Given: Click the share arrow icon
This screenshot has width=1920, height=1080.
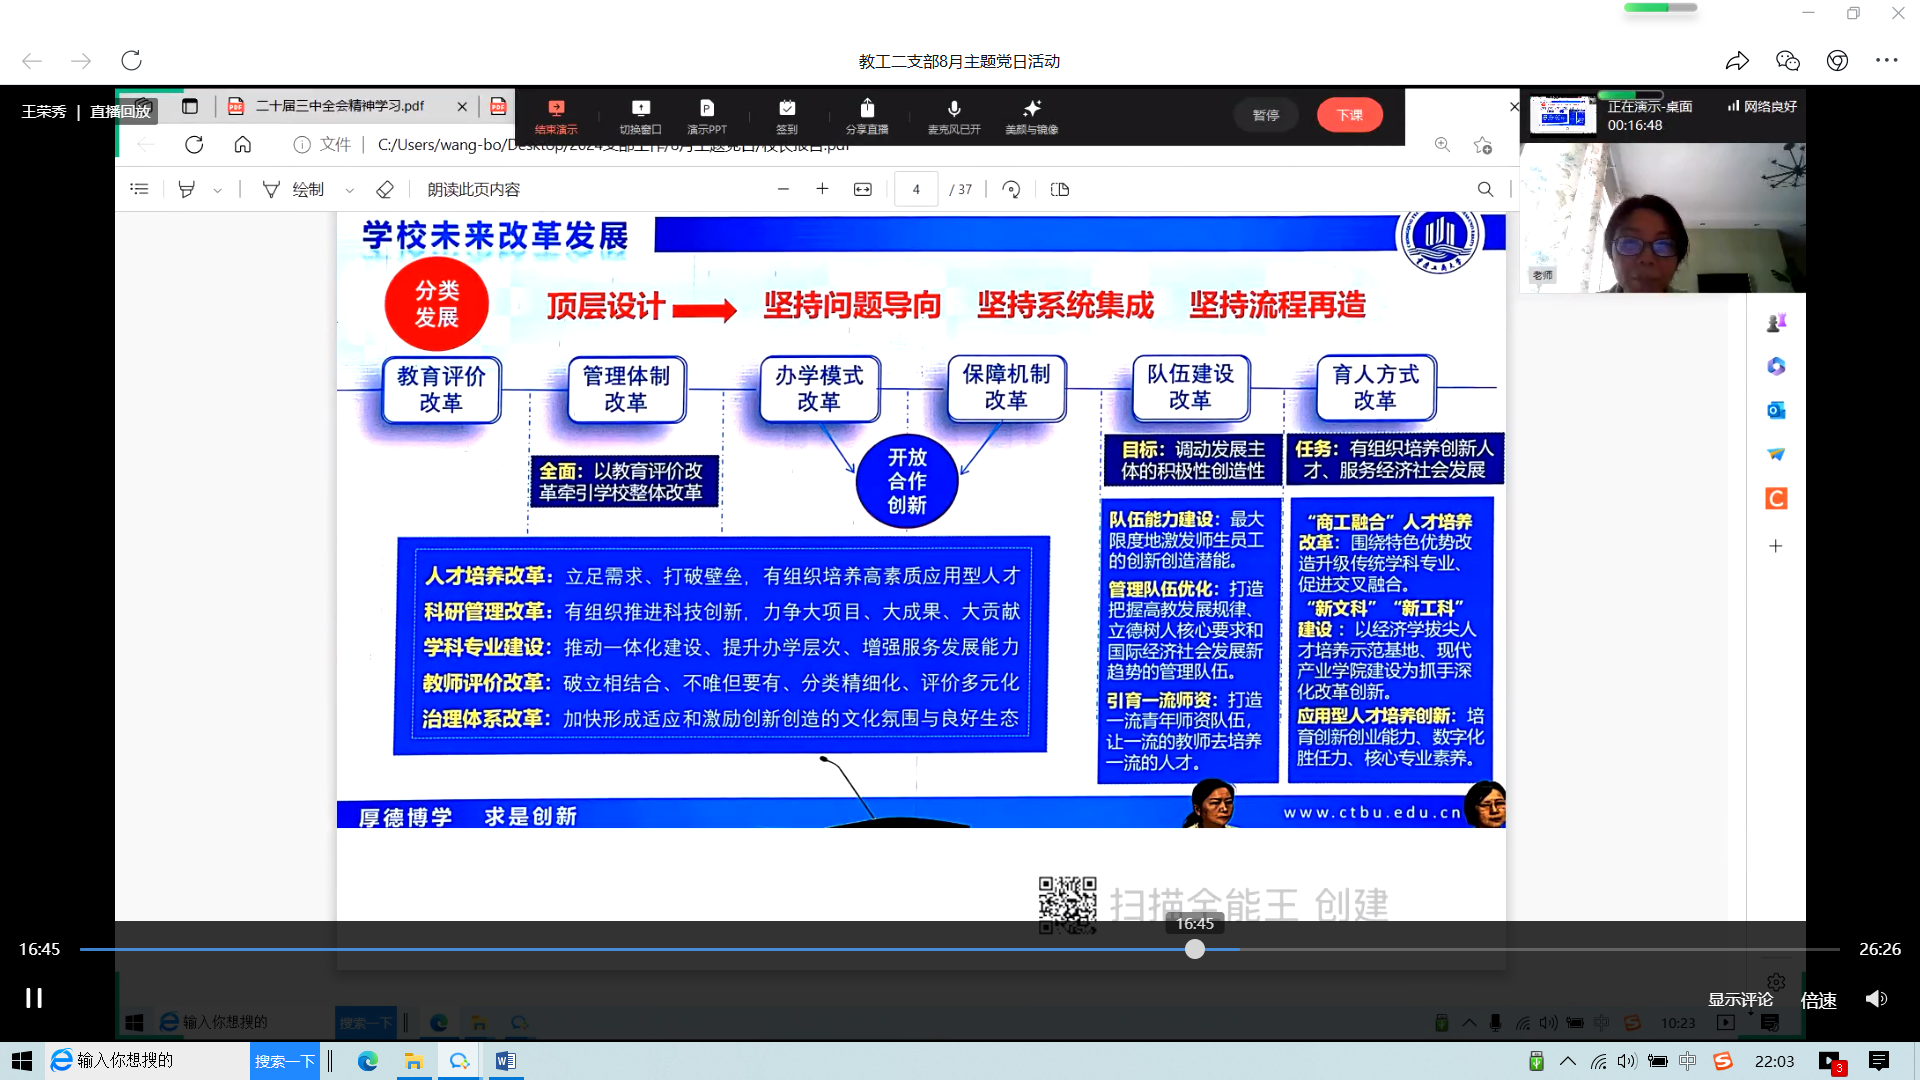Looking at the screenshot, I should pyautogui.click(x=1737, y=61).
